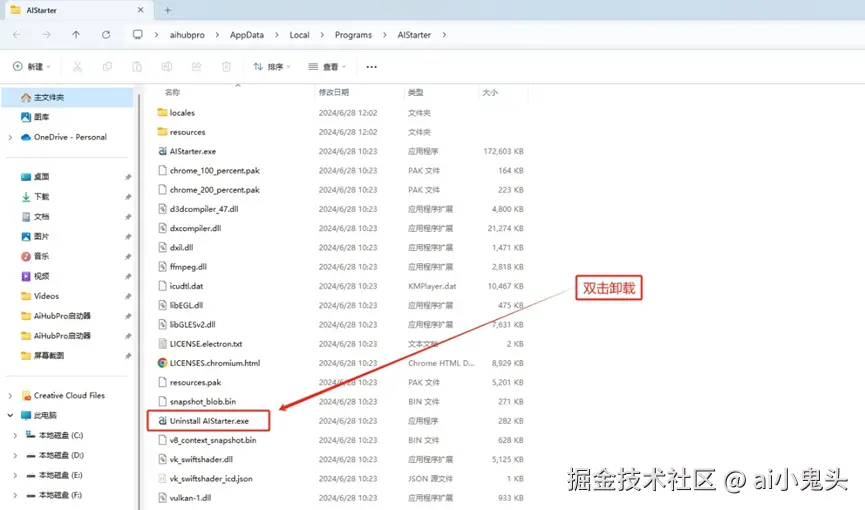Click the delete trash icon

pos(226,67)
